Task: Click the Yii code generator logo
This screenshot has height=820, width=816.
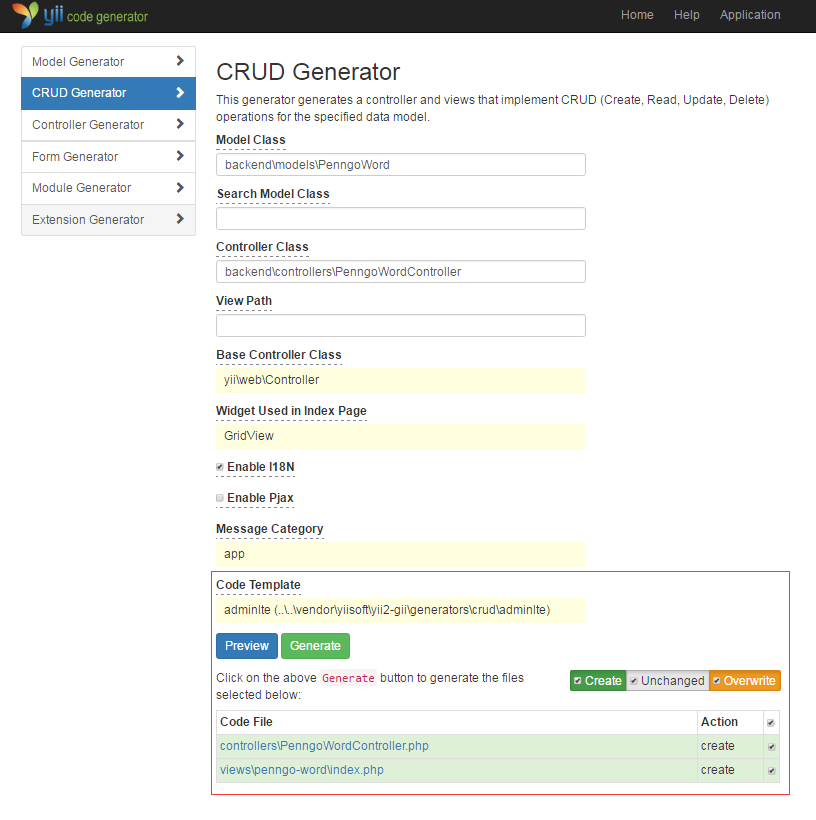Action: coord(80,15)
